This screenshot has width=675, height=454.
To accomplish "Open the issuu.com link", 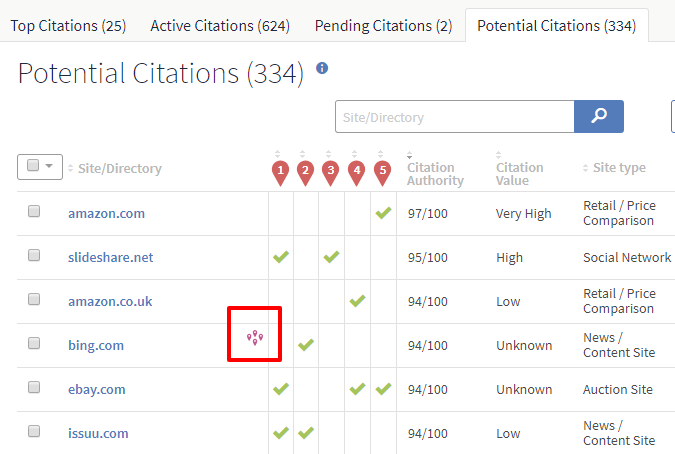I will pyautogui.click(x=98, y=433).
